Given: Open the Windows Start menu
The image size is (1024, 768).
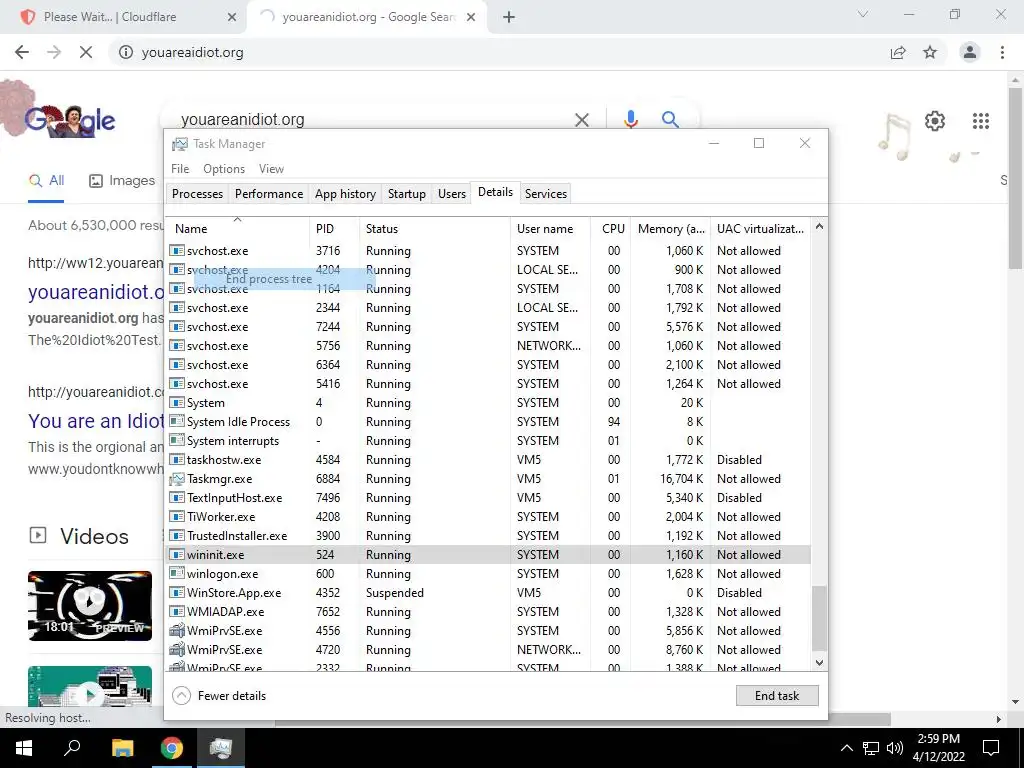Looking at the screenshot, I should coord(24,748).
